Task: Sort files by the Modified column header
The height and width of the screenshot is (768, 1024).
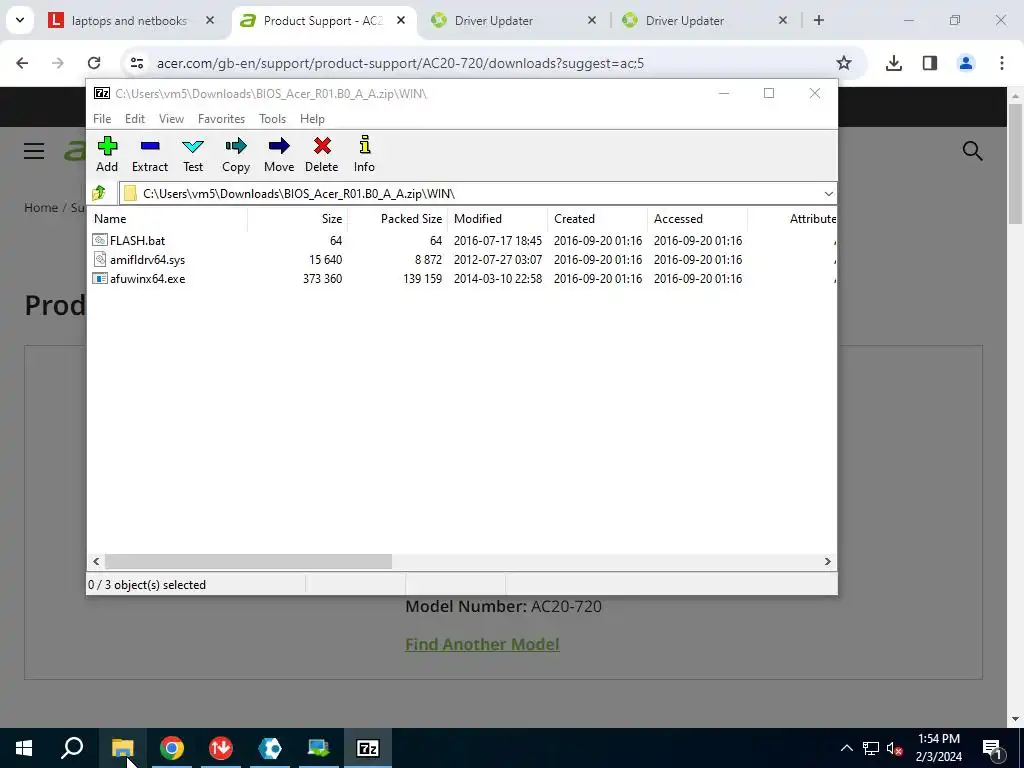Action: [x=497, y=219]
